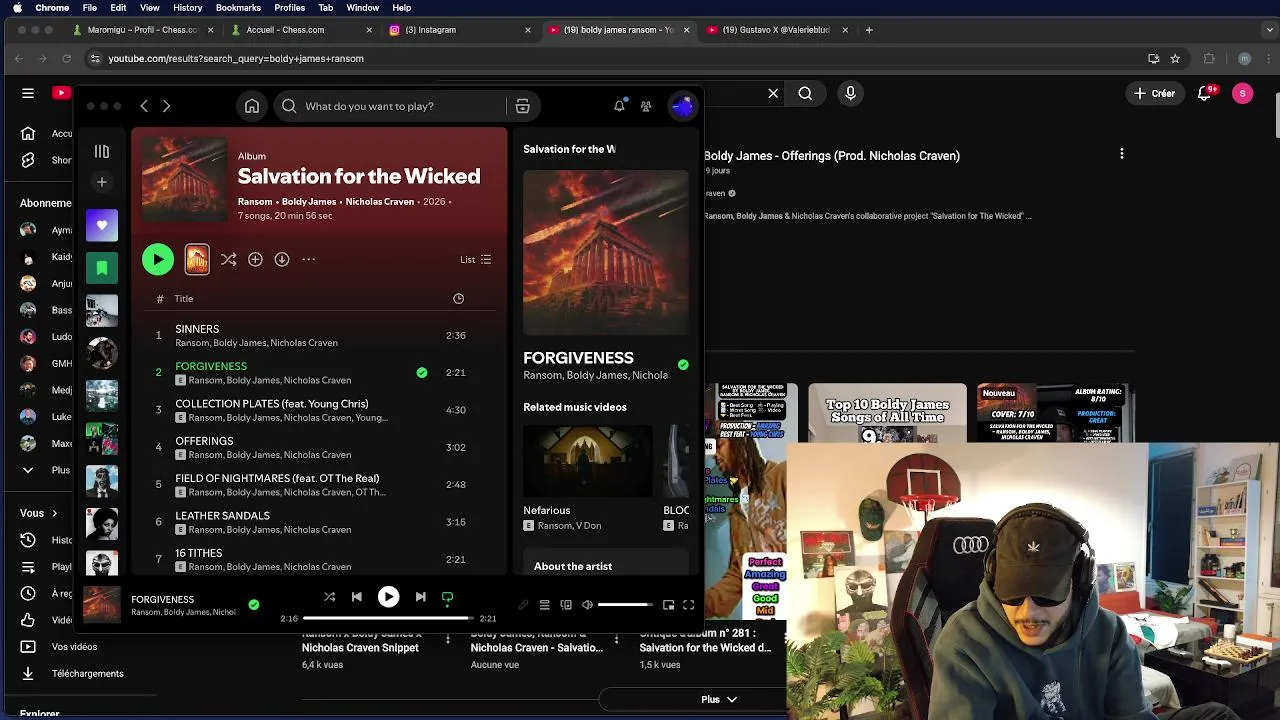Go back in Spotify history
Image resolution: width=1280 pixels, height=720 pixels.
(x=144, y=106)
